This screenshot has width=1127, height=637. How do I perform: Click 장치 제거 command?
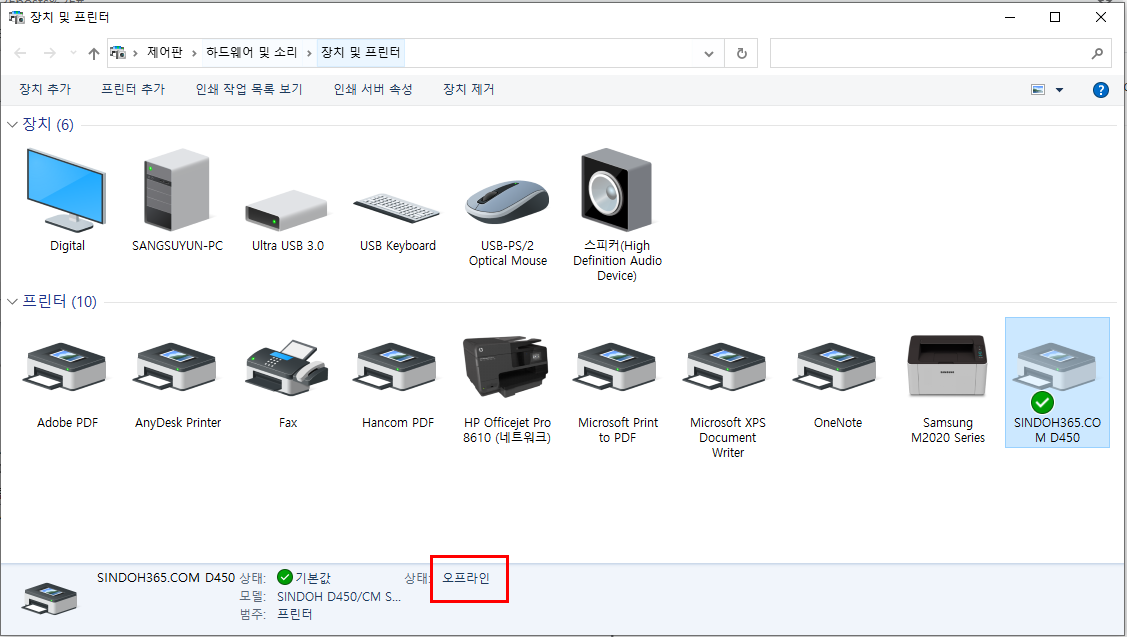[x=469, y=89]
